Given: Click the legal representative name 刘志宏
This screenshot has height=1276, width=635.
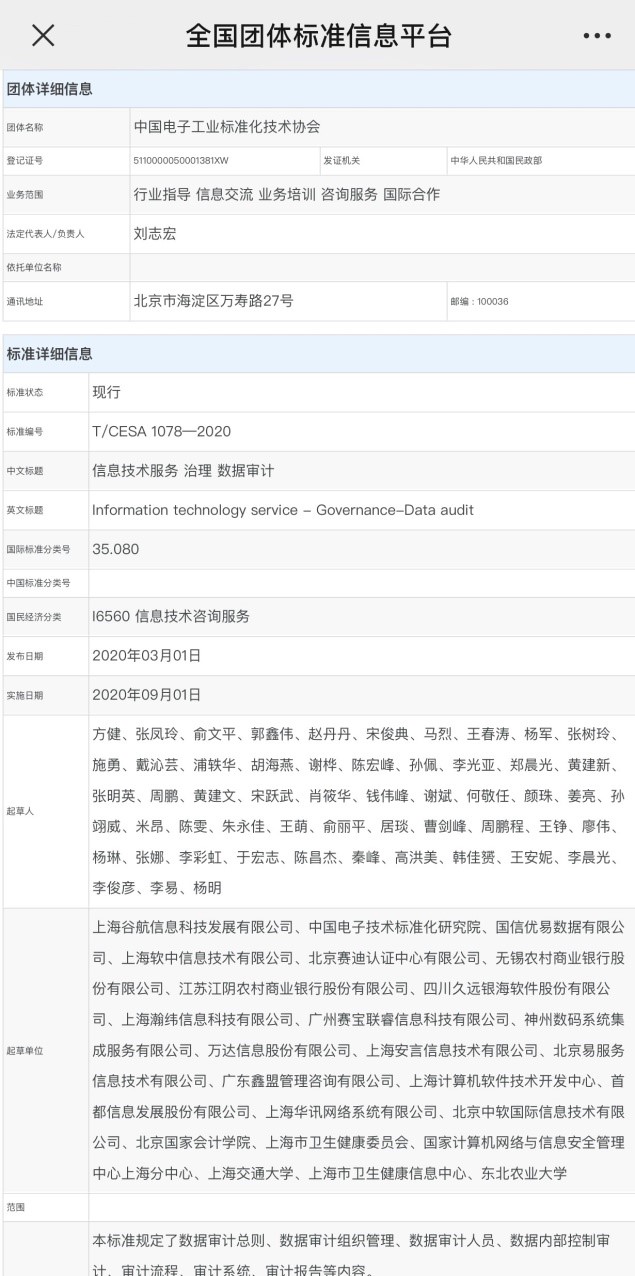Looking at the screenshot, I should pyautogui.click(x=155, y=233).
